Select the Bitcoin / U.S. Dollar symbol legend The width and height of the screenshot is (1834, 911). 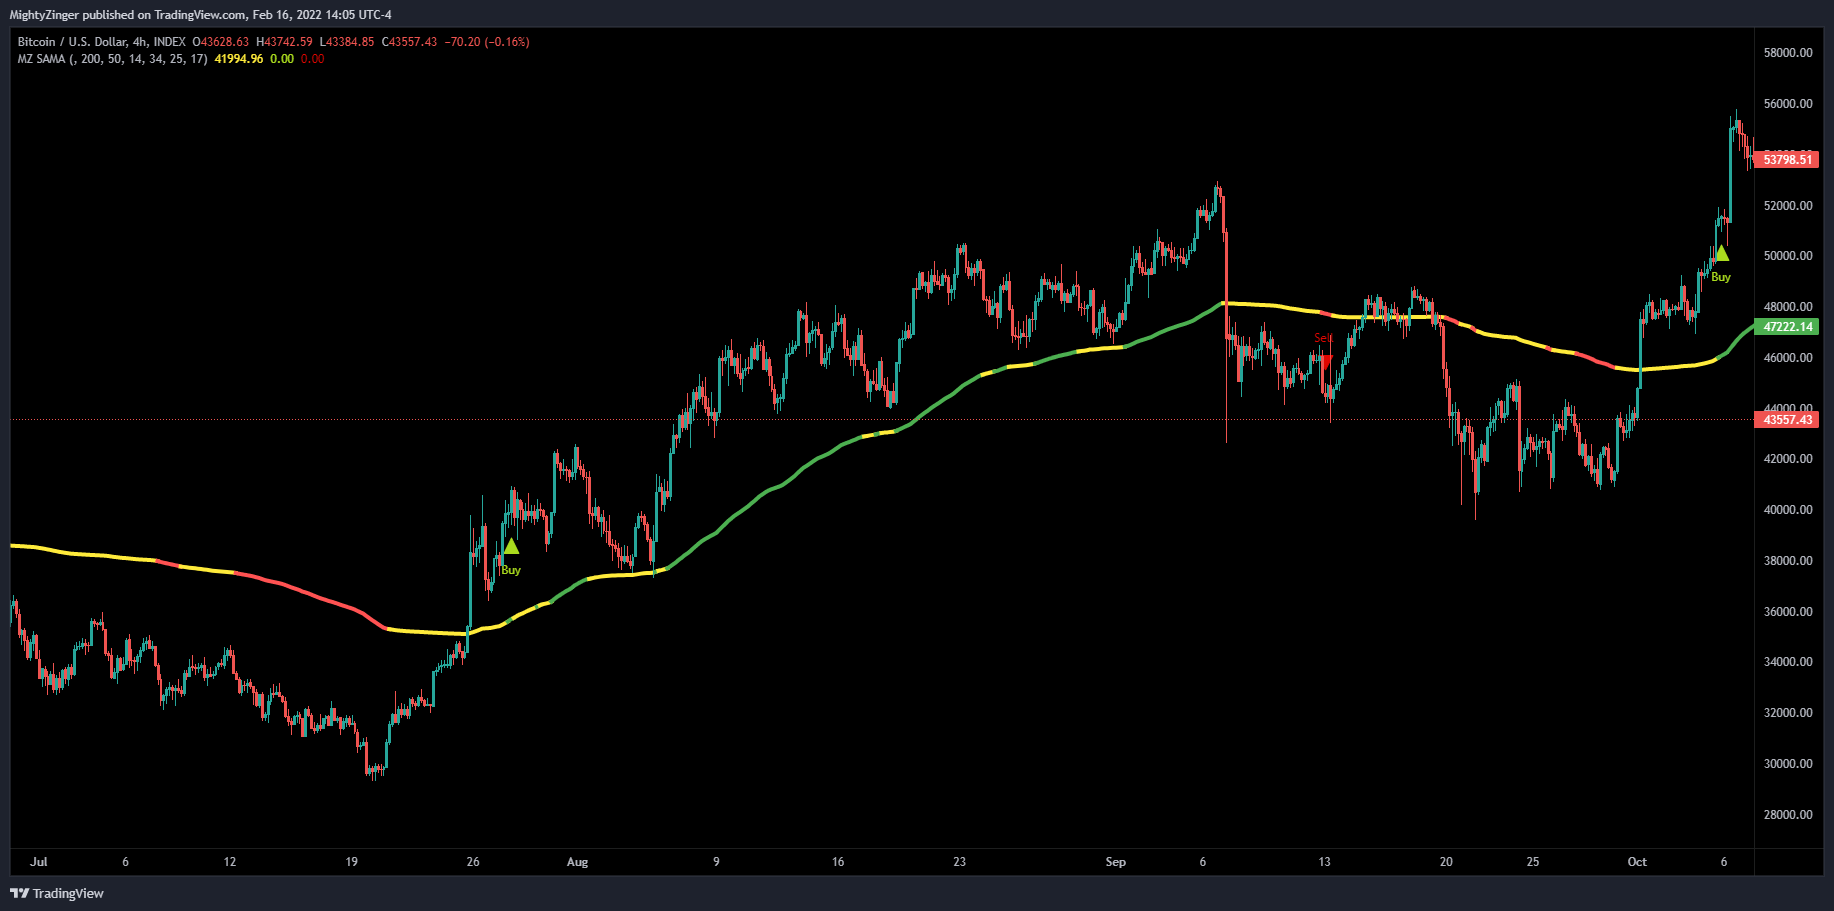coord(102,42)
